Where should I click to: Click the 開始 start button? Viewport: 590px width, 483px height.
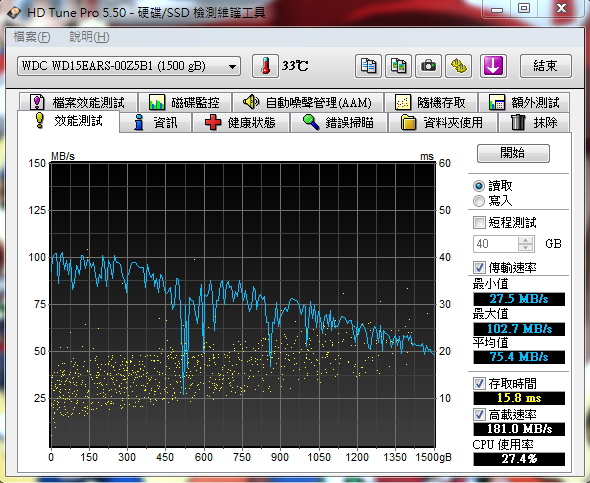513,153
